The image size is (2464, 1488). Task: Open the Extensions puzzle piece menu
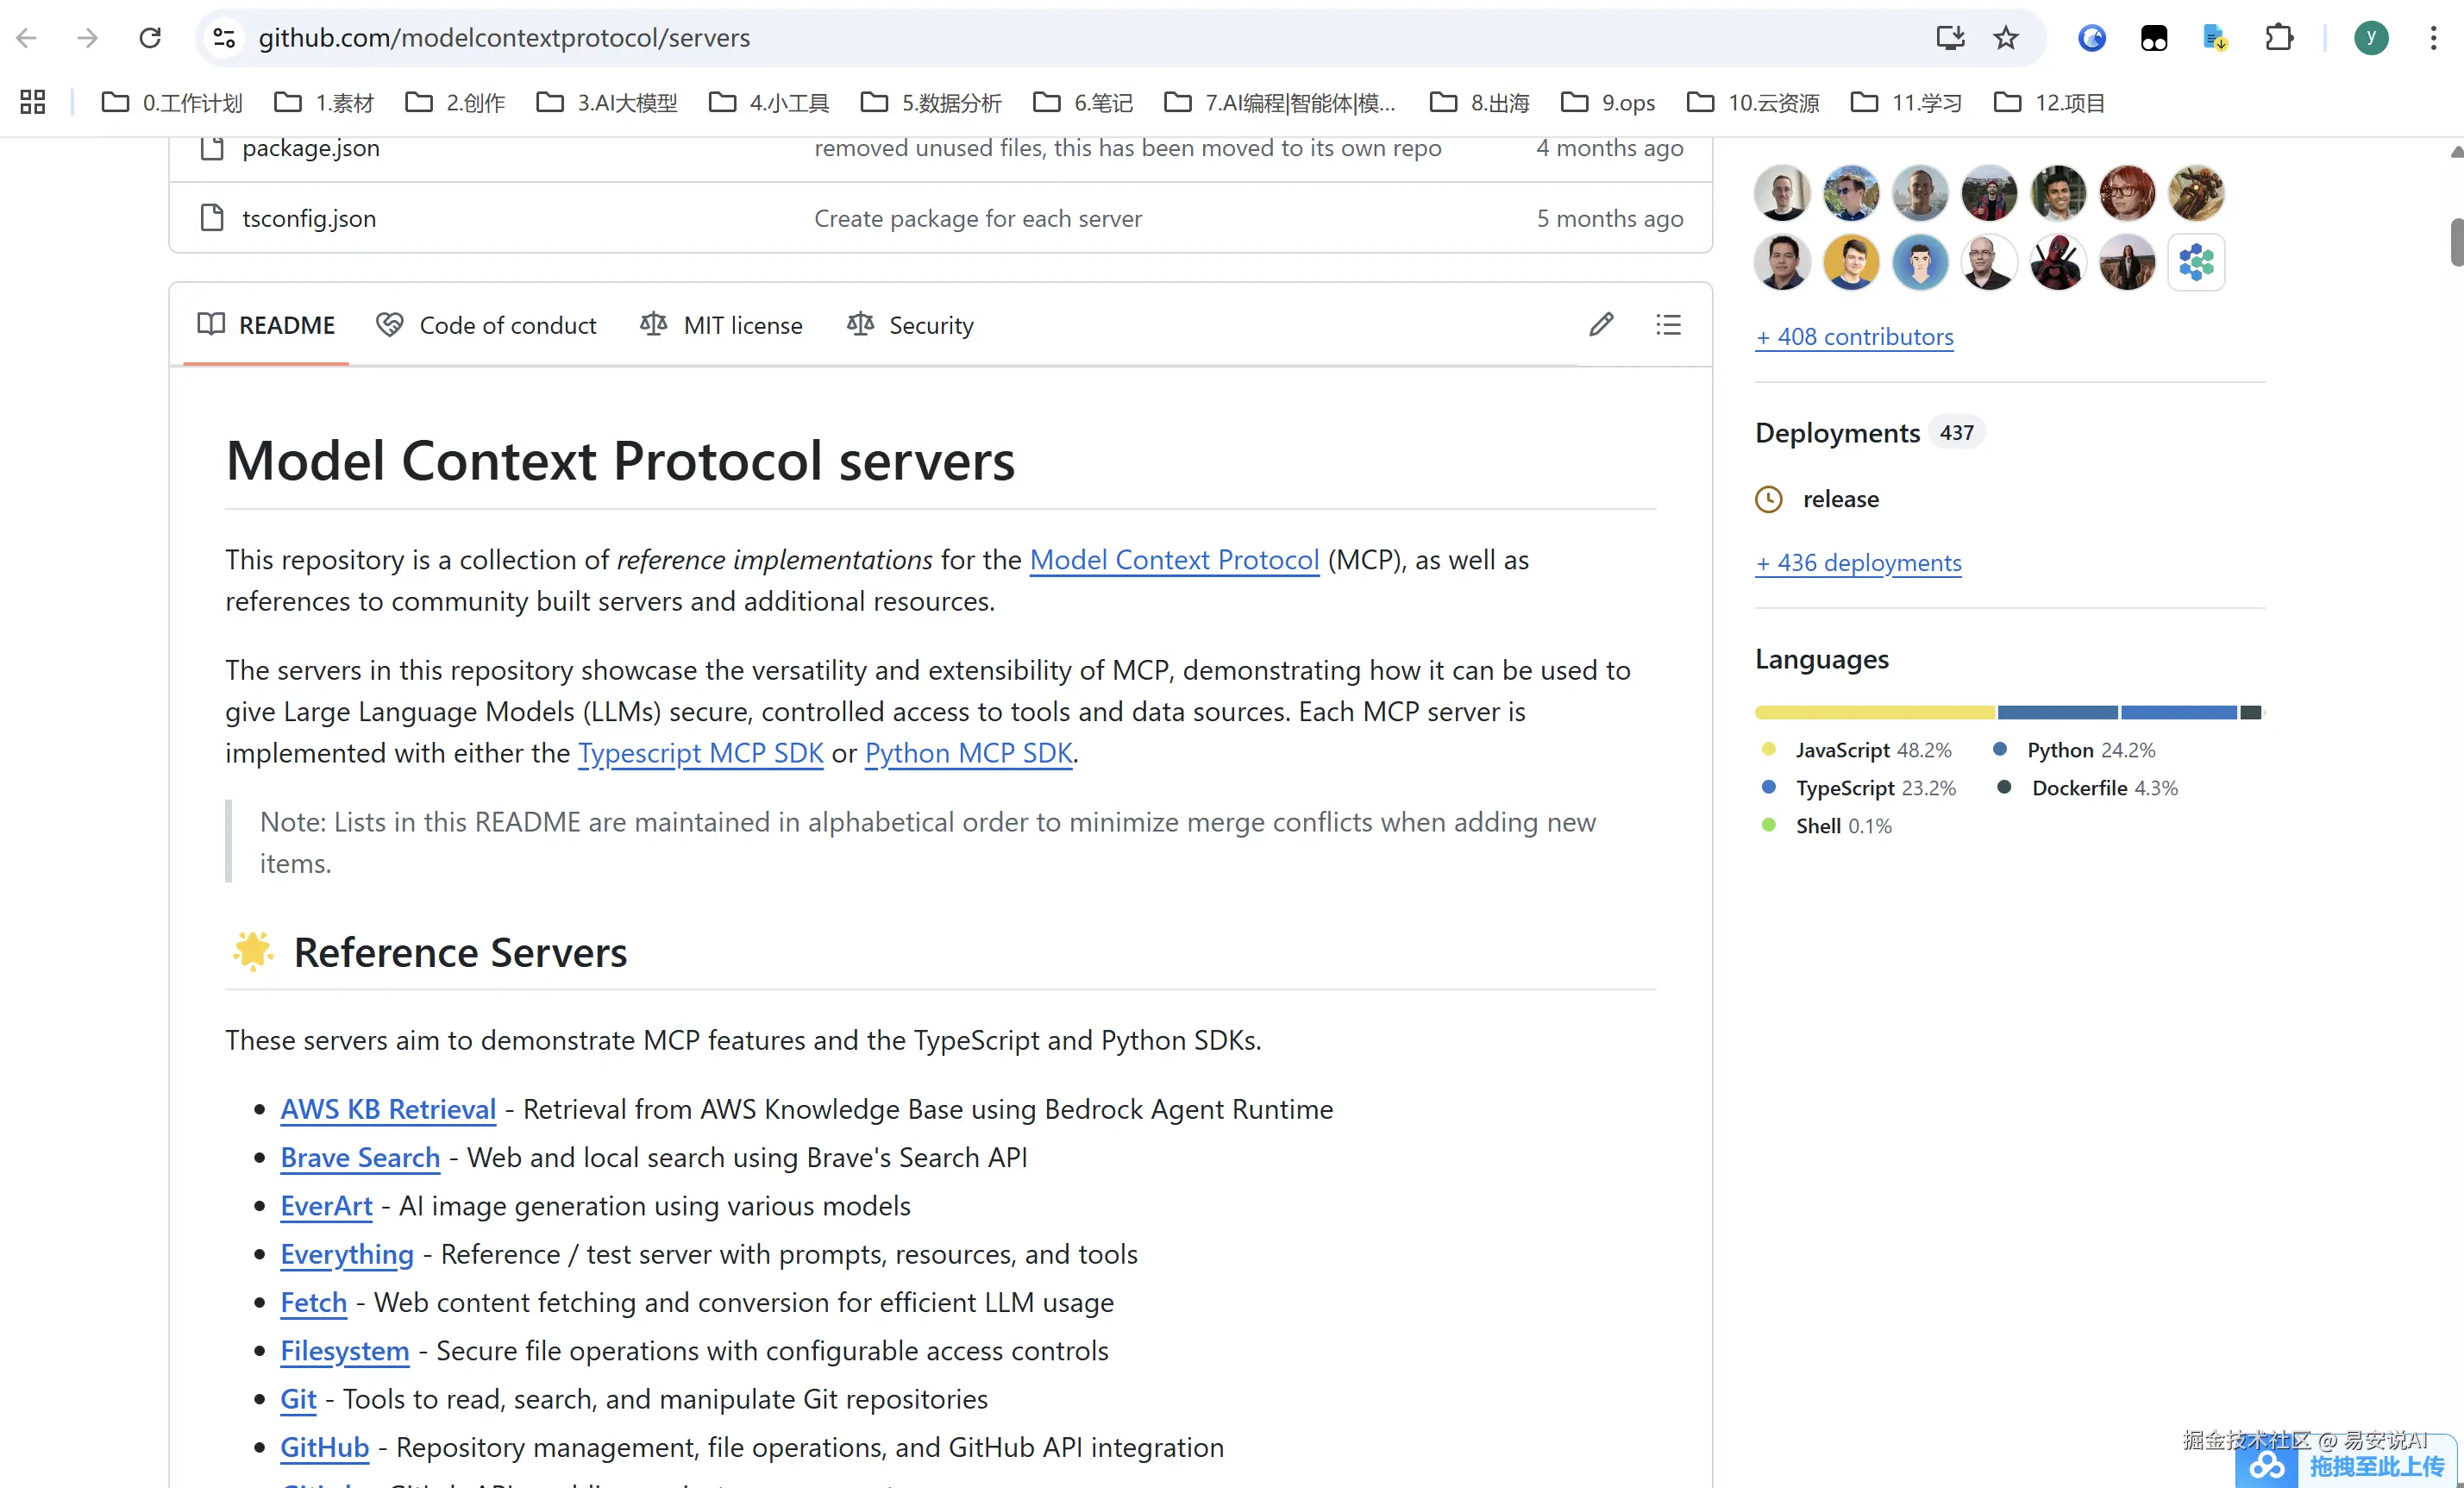2279,38
